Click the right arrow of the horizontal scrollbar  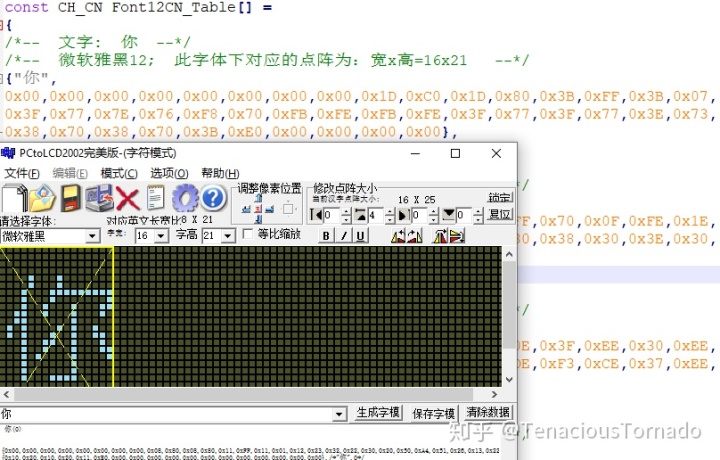495,394
